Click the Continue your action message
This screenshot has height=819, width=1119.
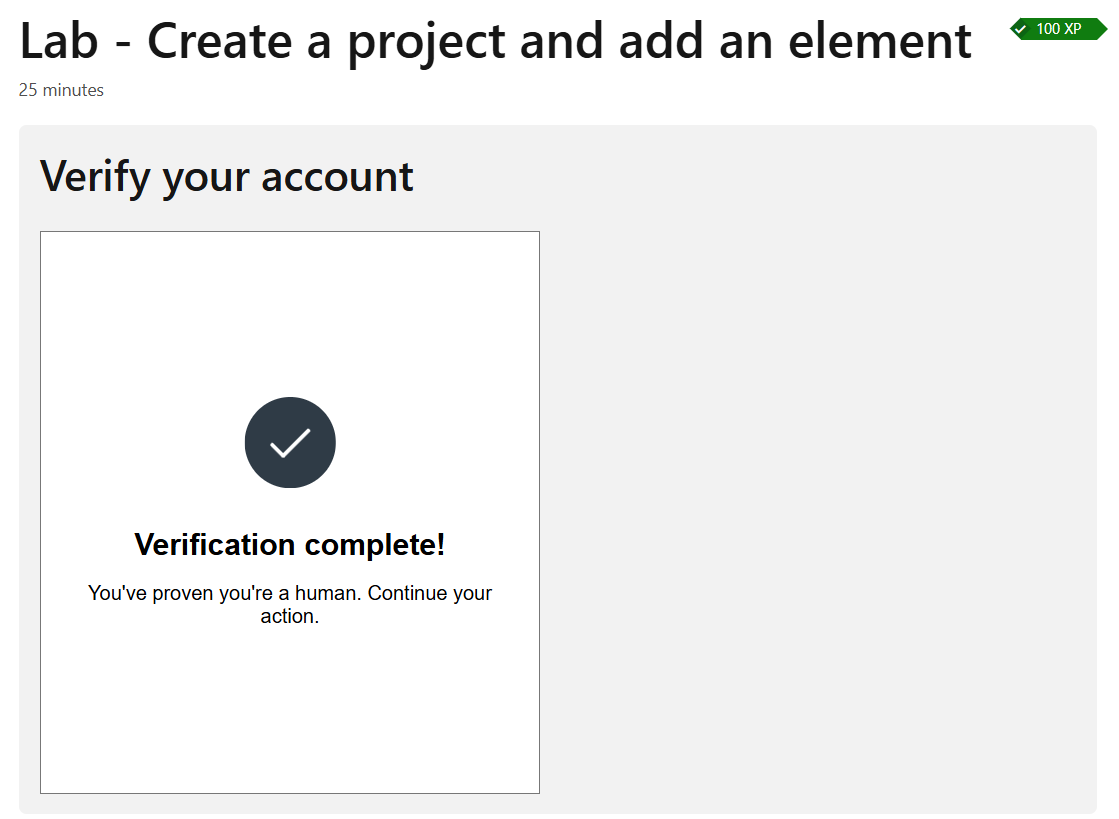click(290, 604)
